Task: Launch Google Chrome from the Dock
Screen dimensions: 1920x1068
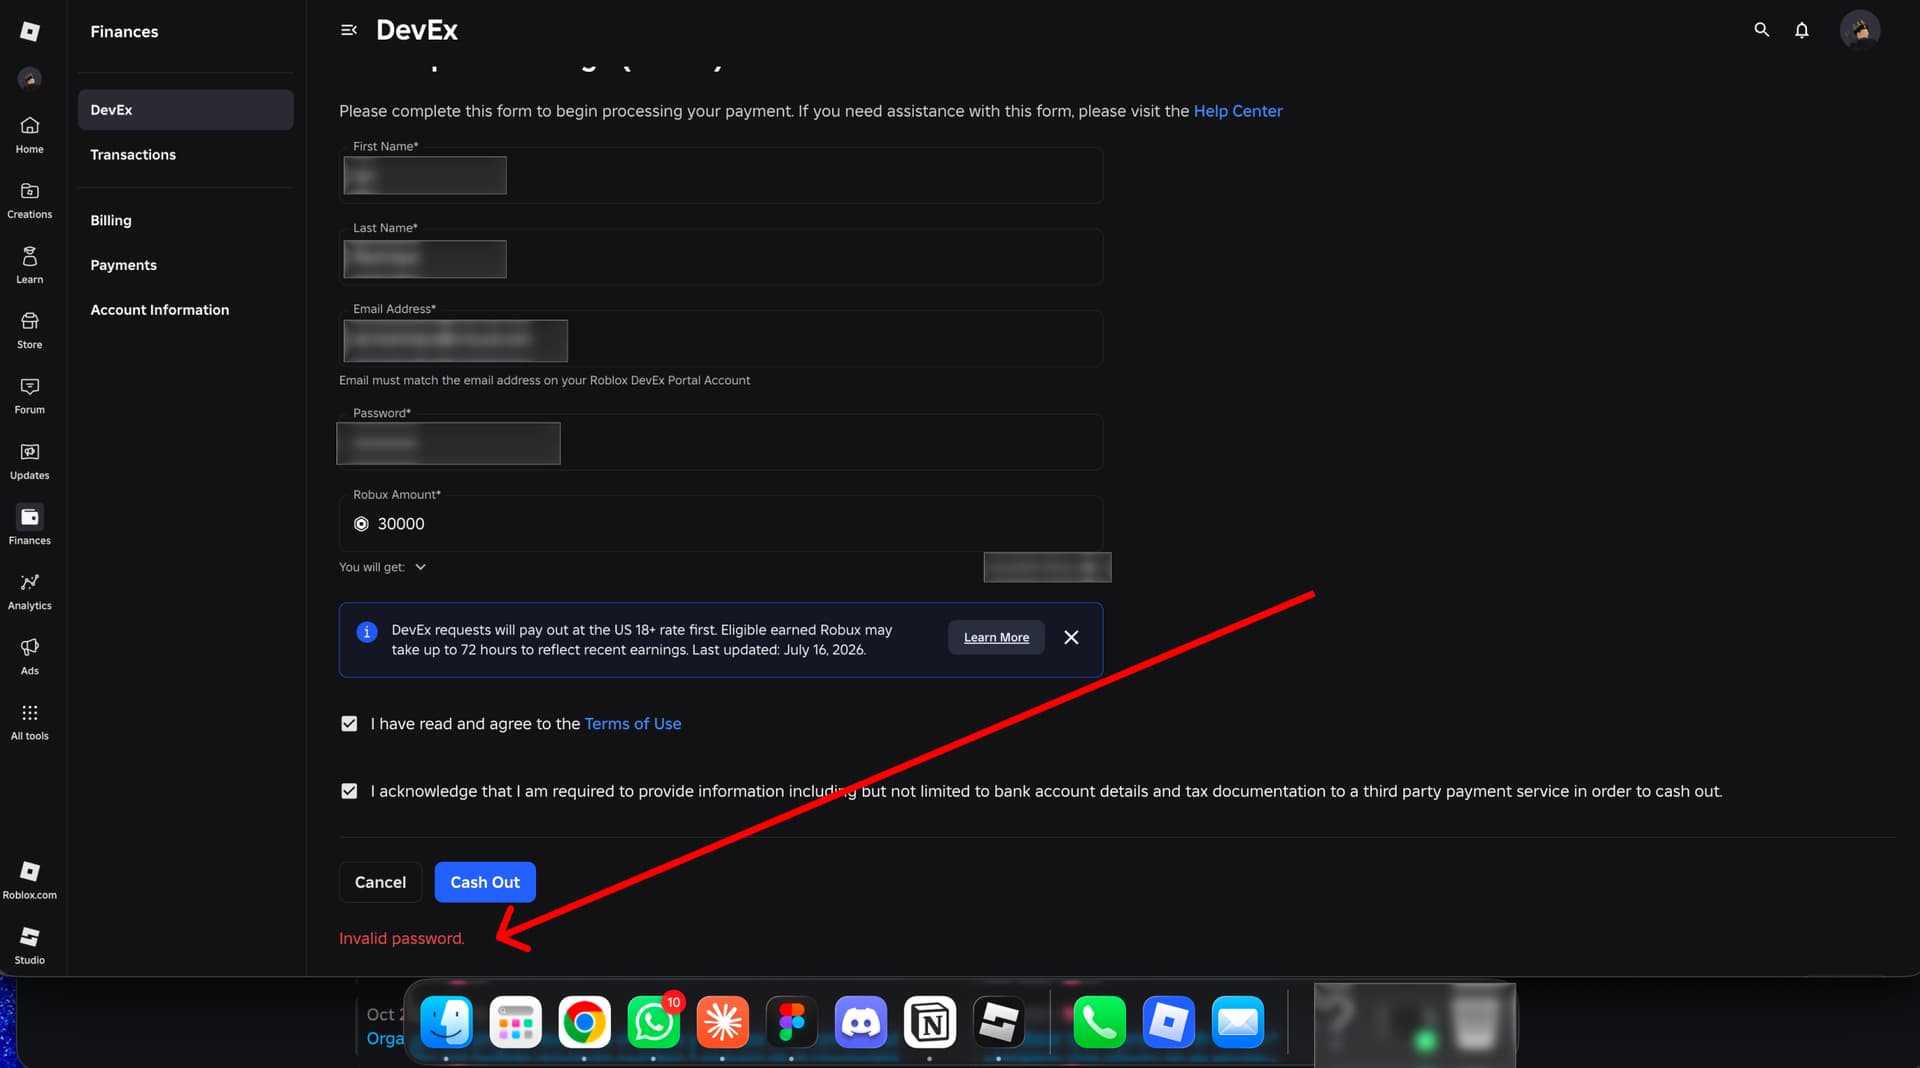Action: (x=584, y=1022)
